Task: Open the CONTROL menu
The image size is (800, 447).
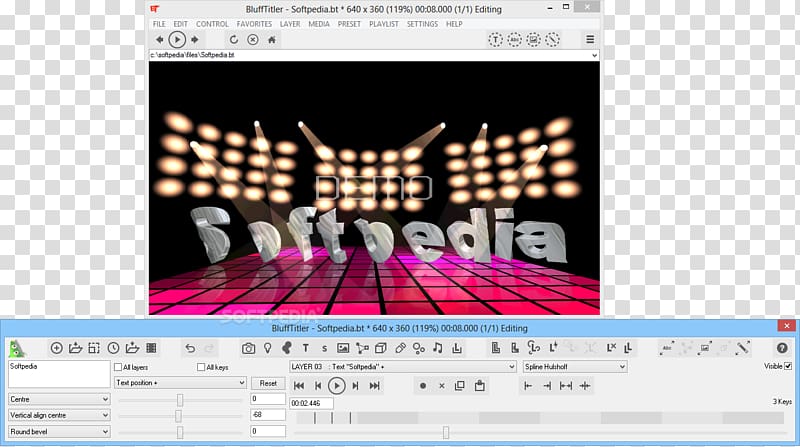Action: pos(212,24)
